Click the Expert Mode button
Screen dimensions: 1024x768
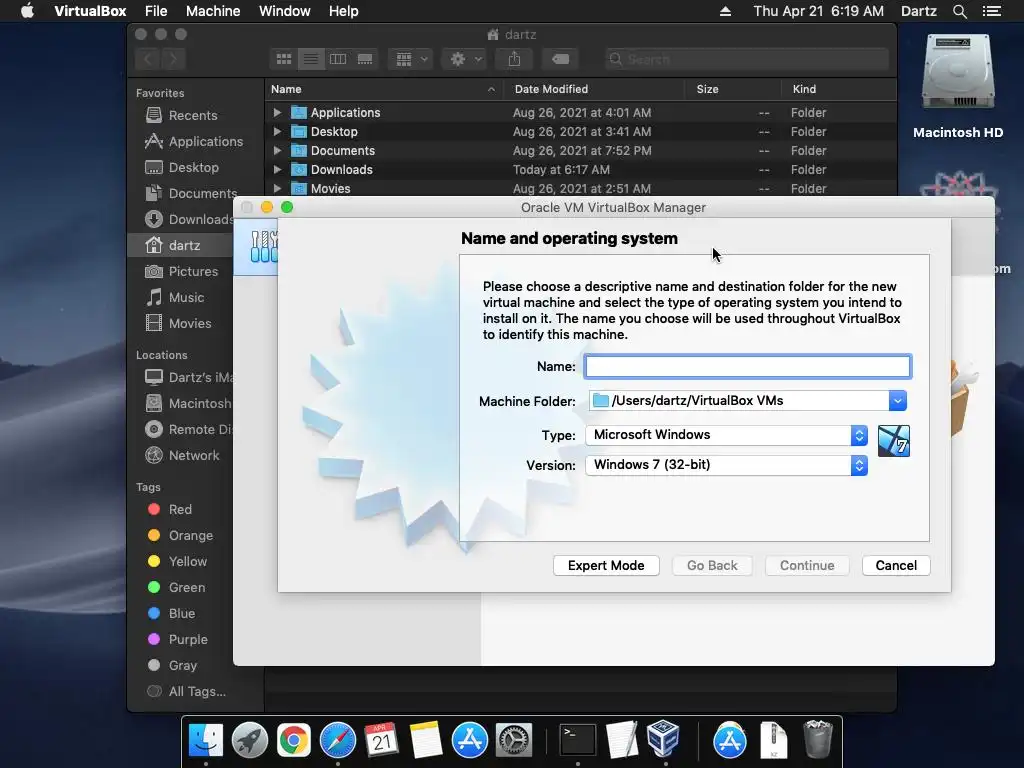pyautogui.click(x=605, y=566)
